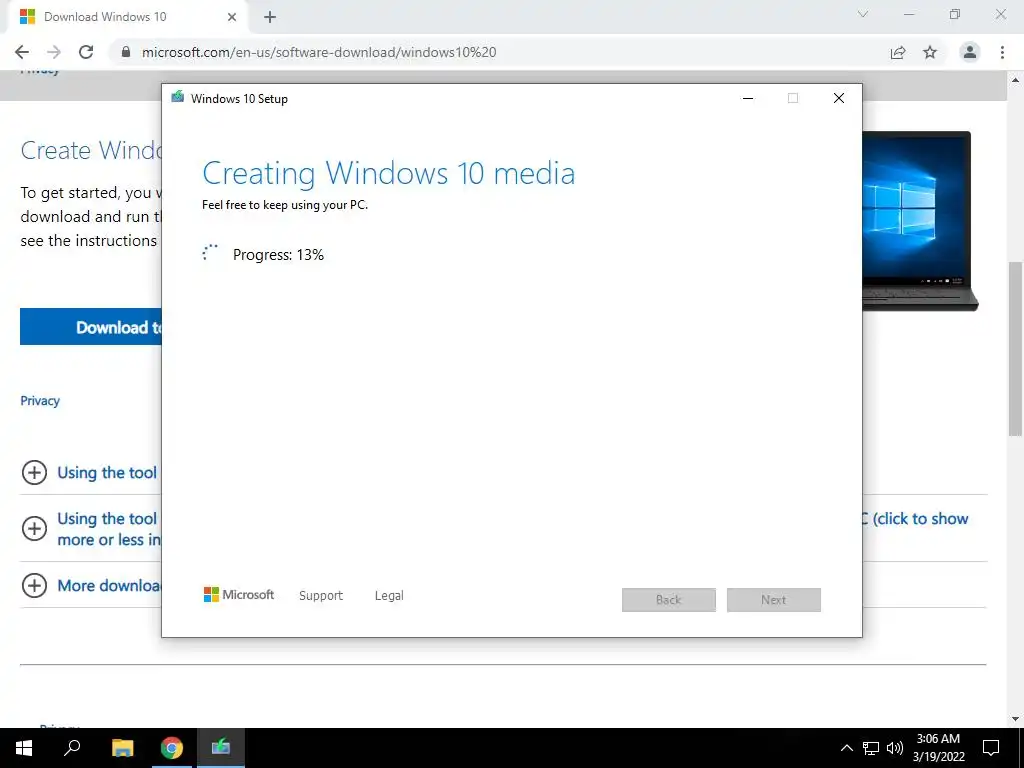
Task: Click the Windows 10 Setup title icon
Action: [x=178, y=97]
